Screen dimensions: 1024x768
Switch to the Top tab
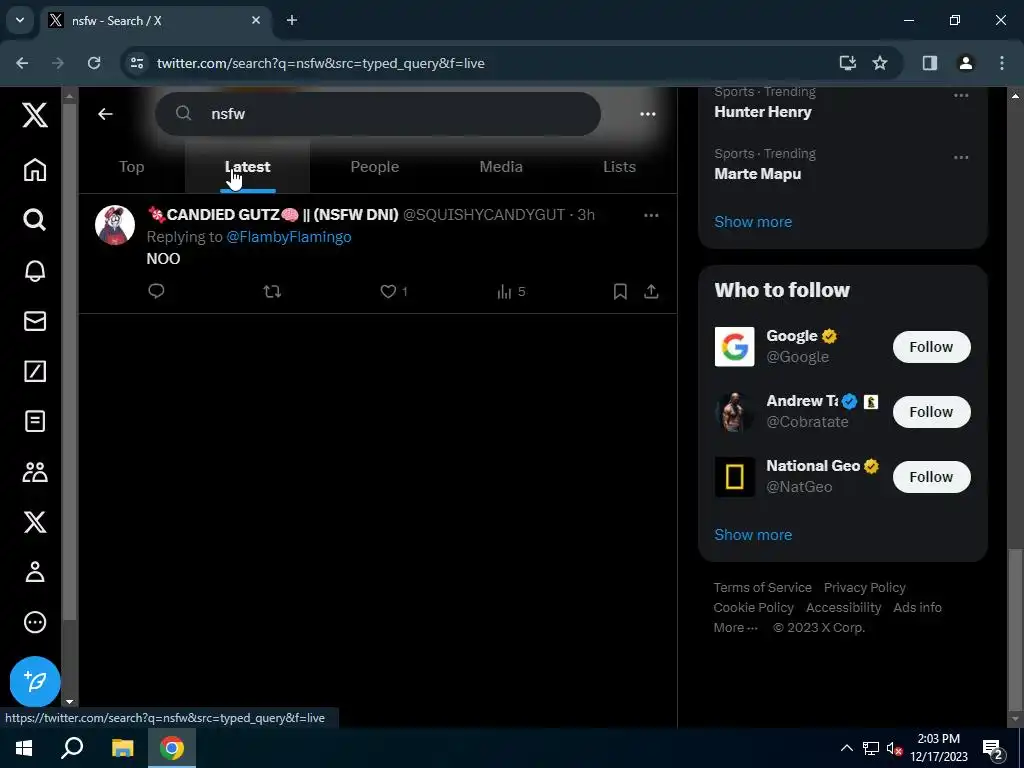[131, 167]
